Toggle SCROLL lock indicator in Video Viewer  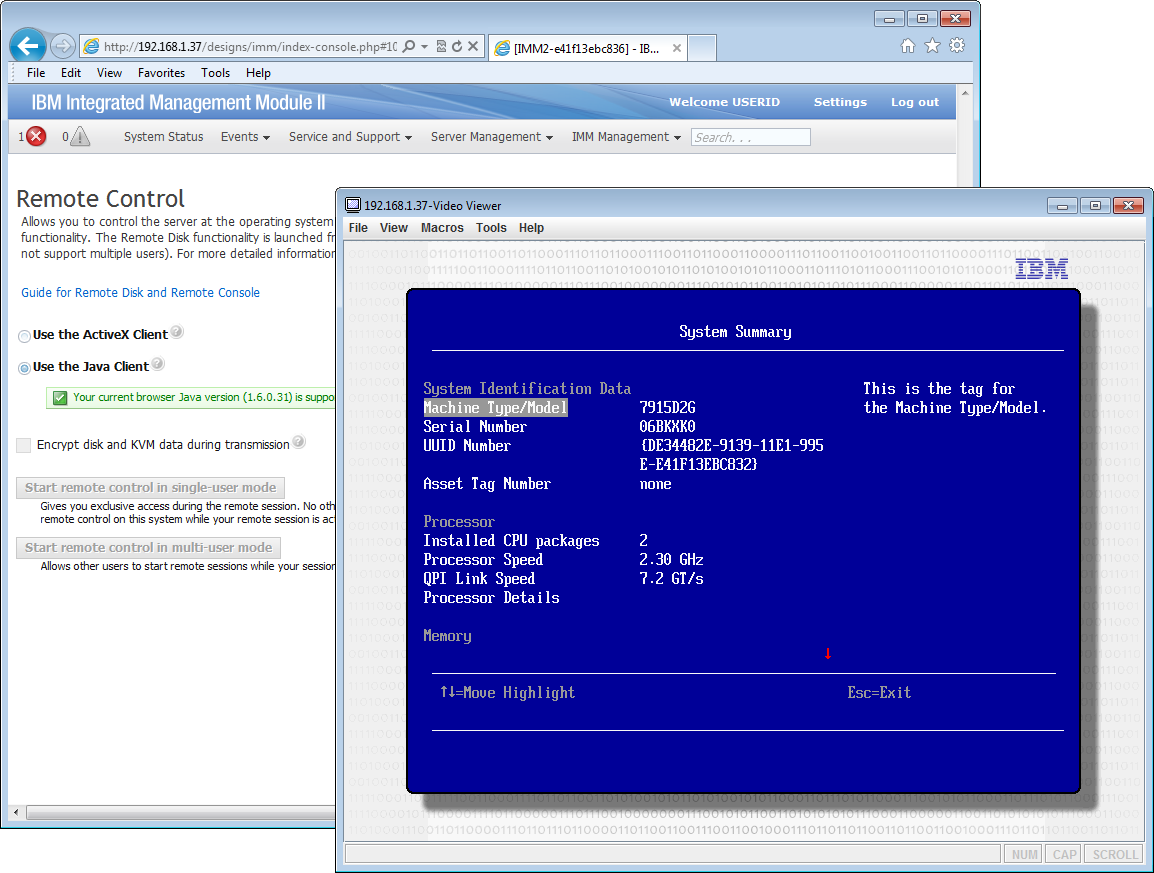(1114, 855)
